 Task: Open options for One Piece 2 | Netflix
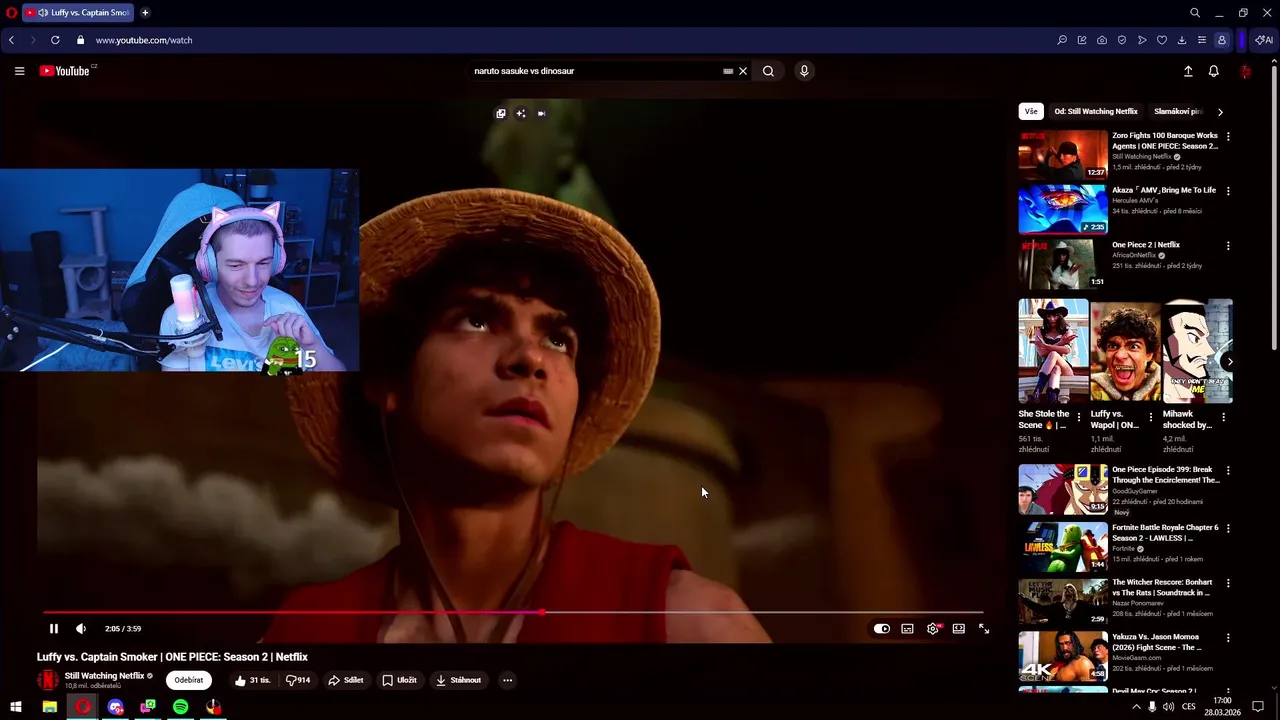point(1228,246)
